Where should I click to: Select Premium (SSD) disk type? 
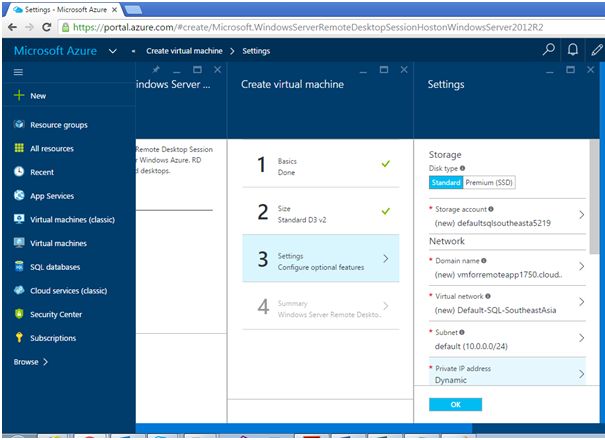coord(489,183)
